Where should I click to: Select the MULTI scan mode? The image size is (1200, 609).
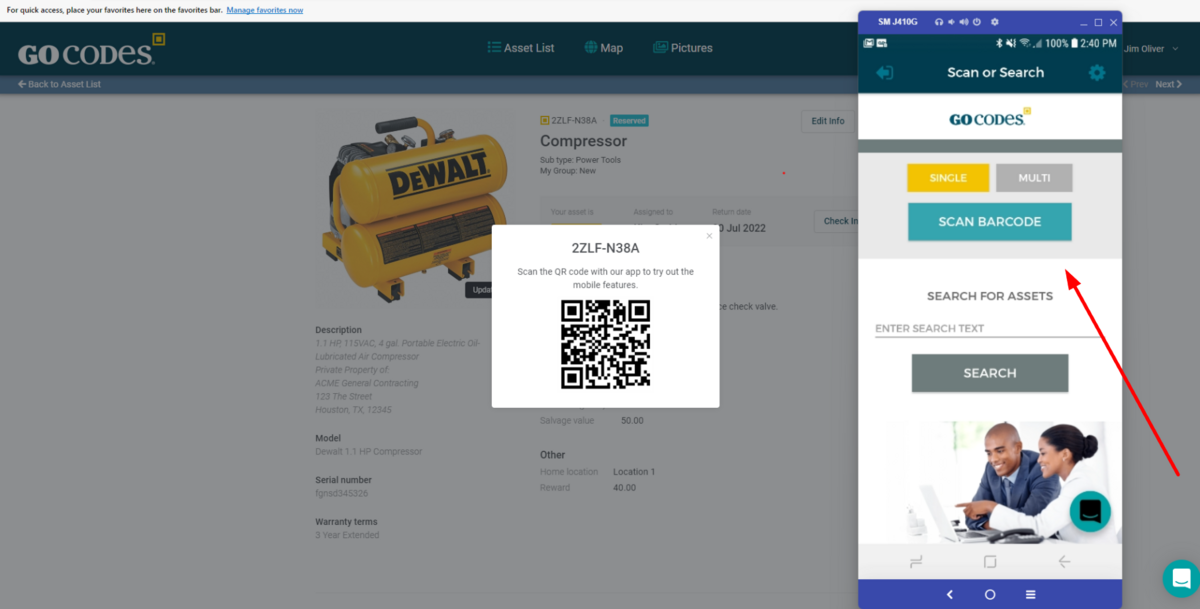pyautogui.click(x=1034, y=178)
